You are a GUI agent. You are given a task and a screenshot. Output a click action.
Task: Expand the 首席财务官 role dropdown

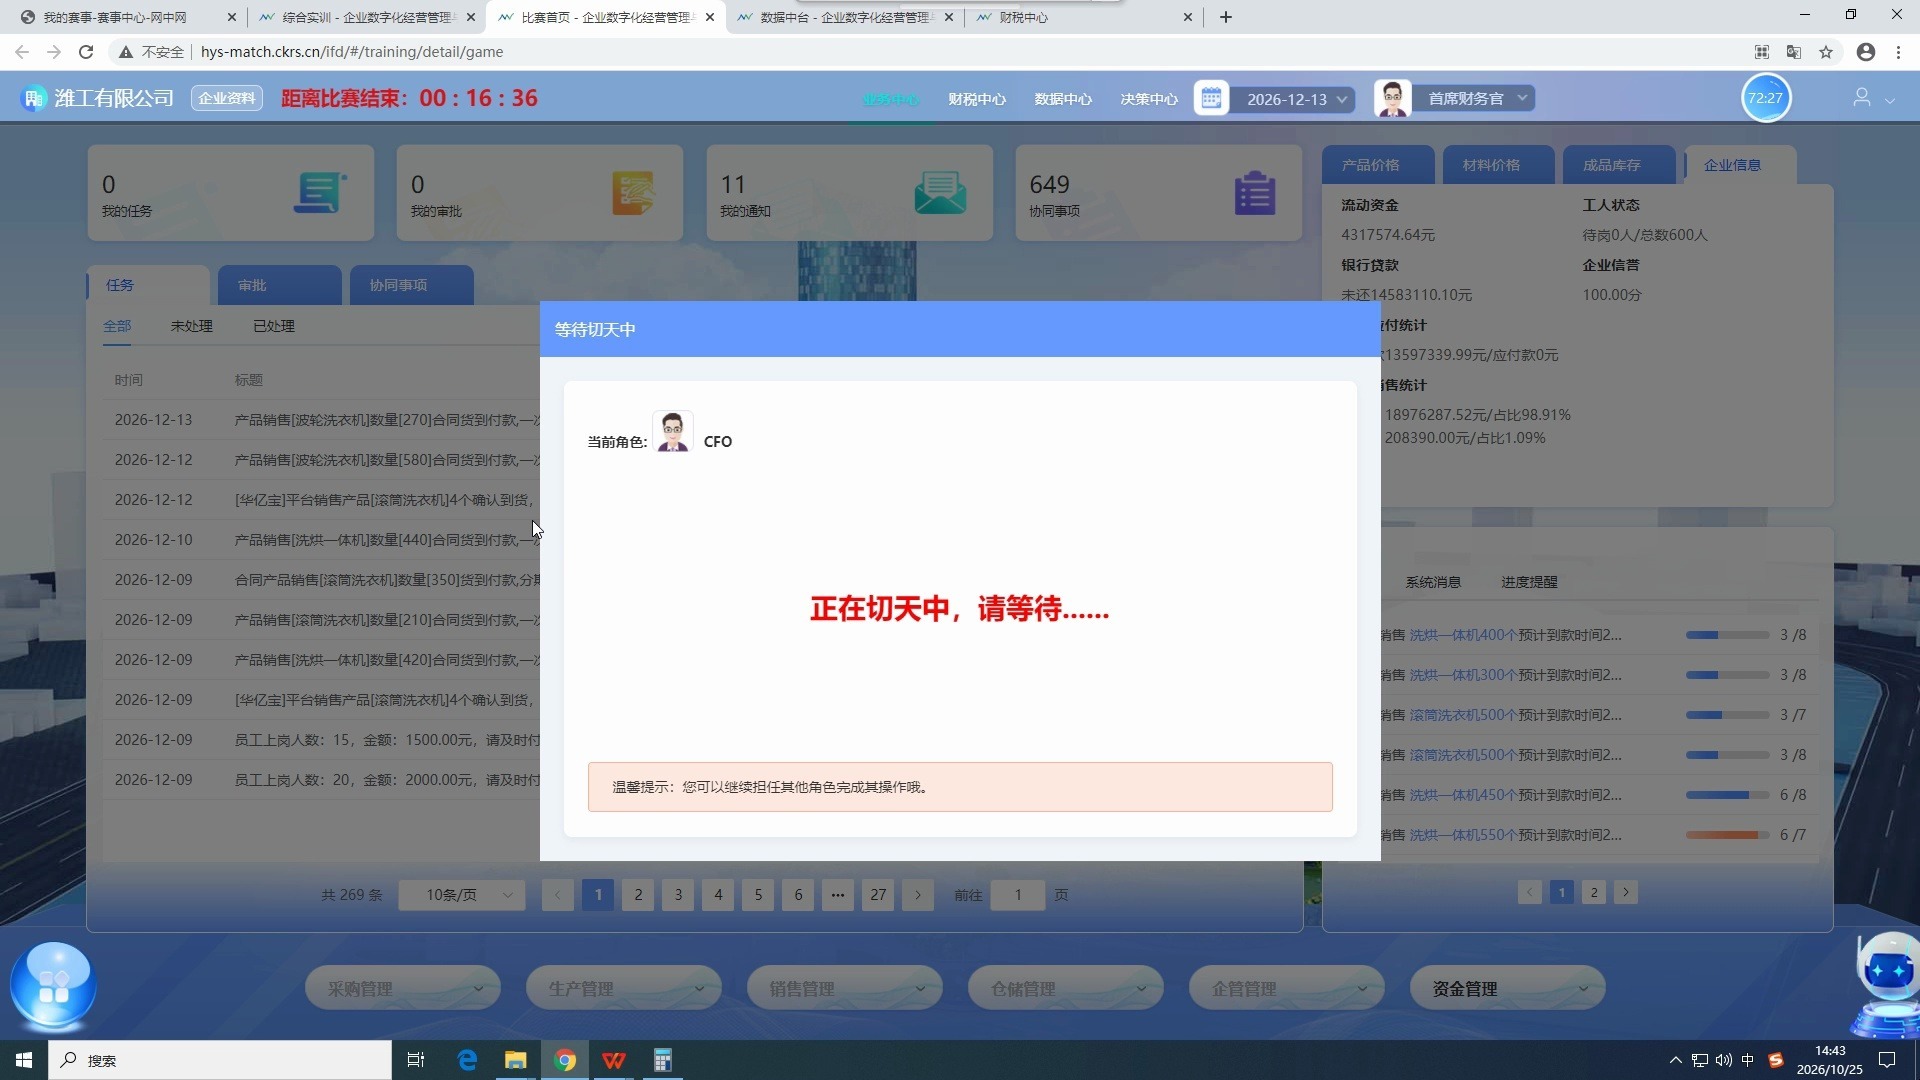pyautogui.click(x=1472, y=98)
